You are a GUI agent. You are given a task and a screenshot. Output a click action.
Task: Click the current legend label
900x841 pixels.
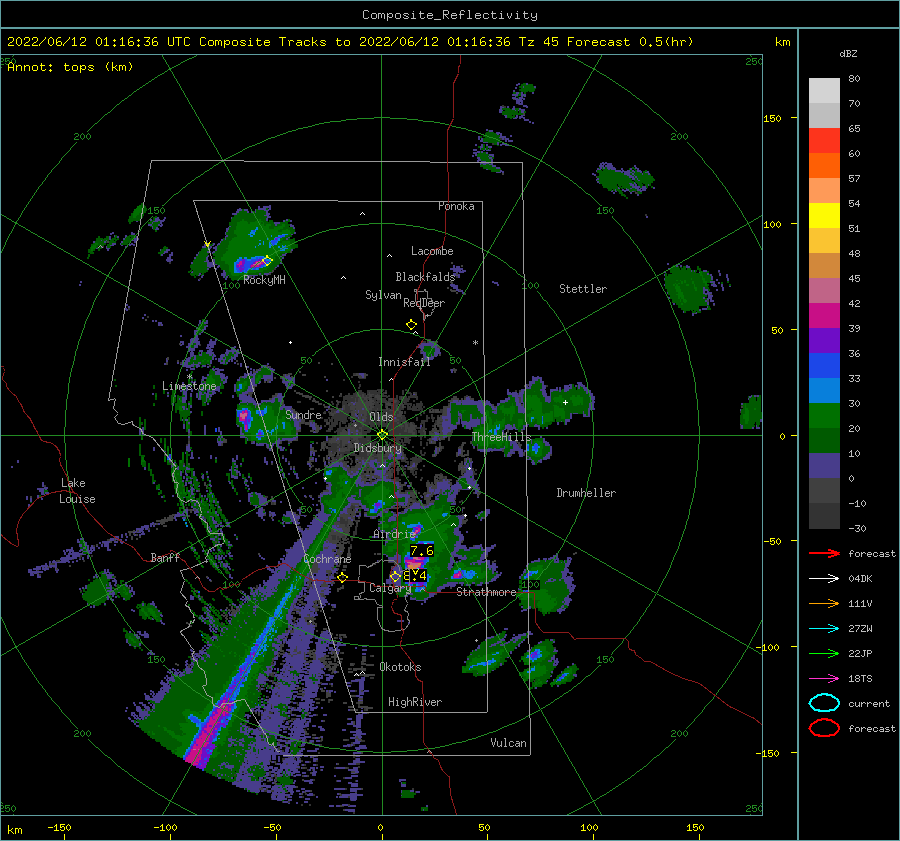point(869,703)
